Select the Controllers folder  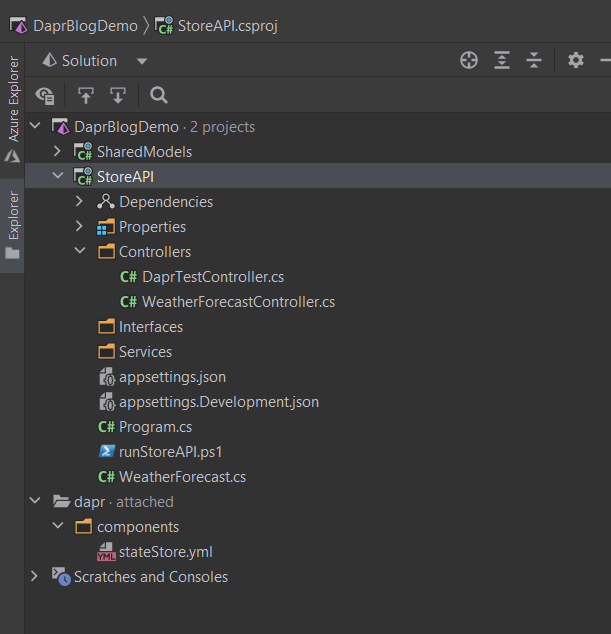318,252
